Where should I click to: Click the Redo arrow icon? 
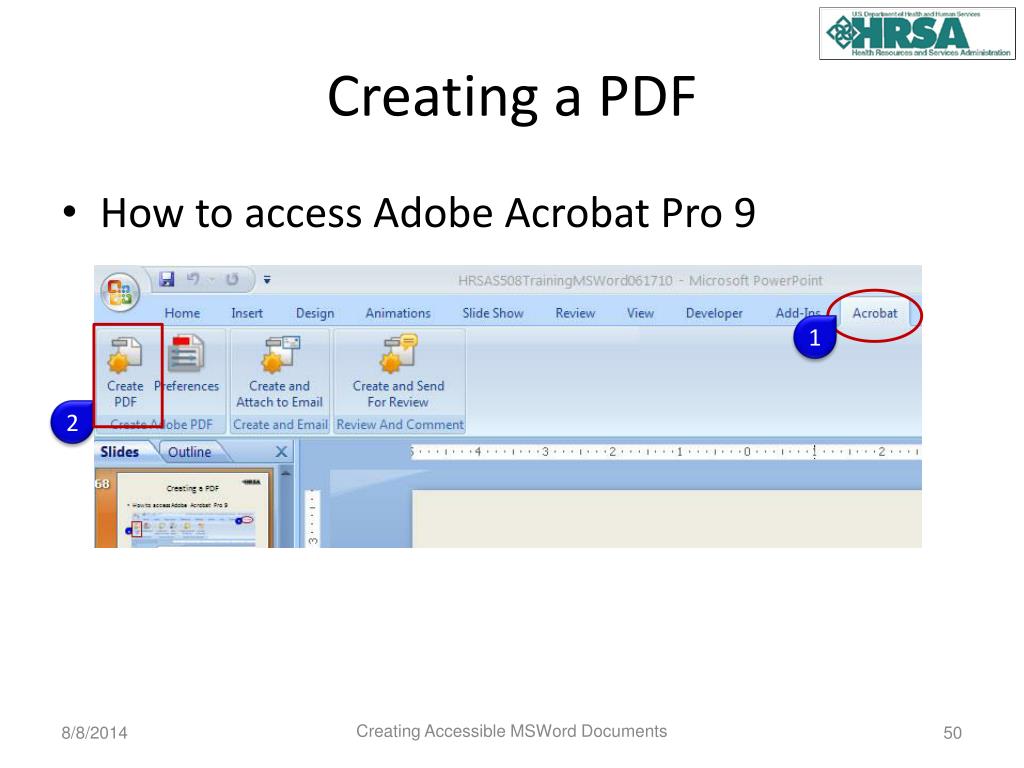[232, 280]
